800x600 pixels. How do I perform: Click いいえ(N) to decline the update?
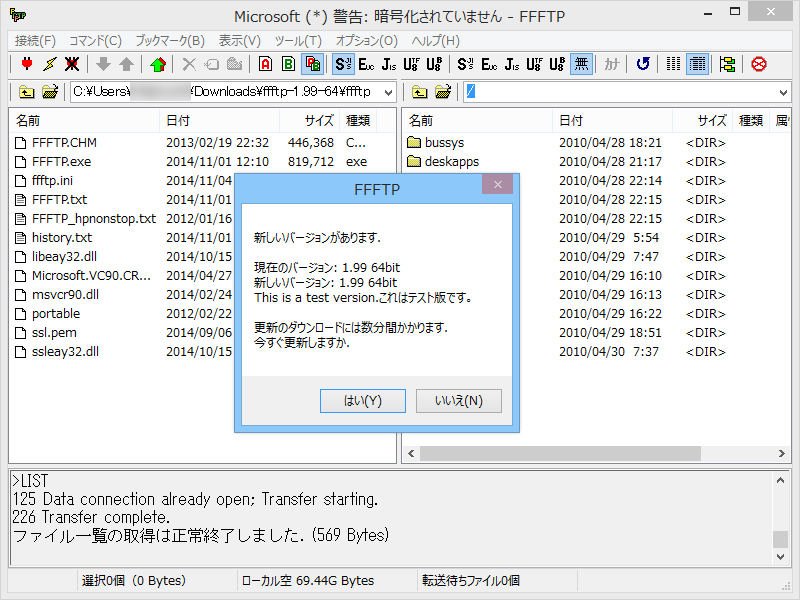458,400
